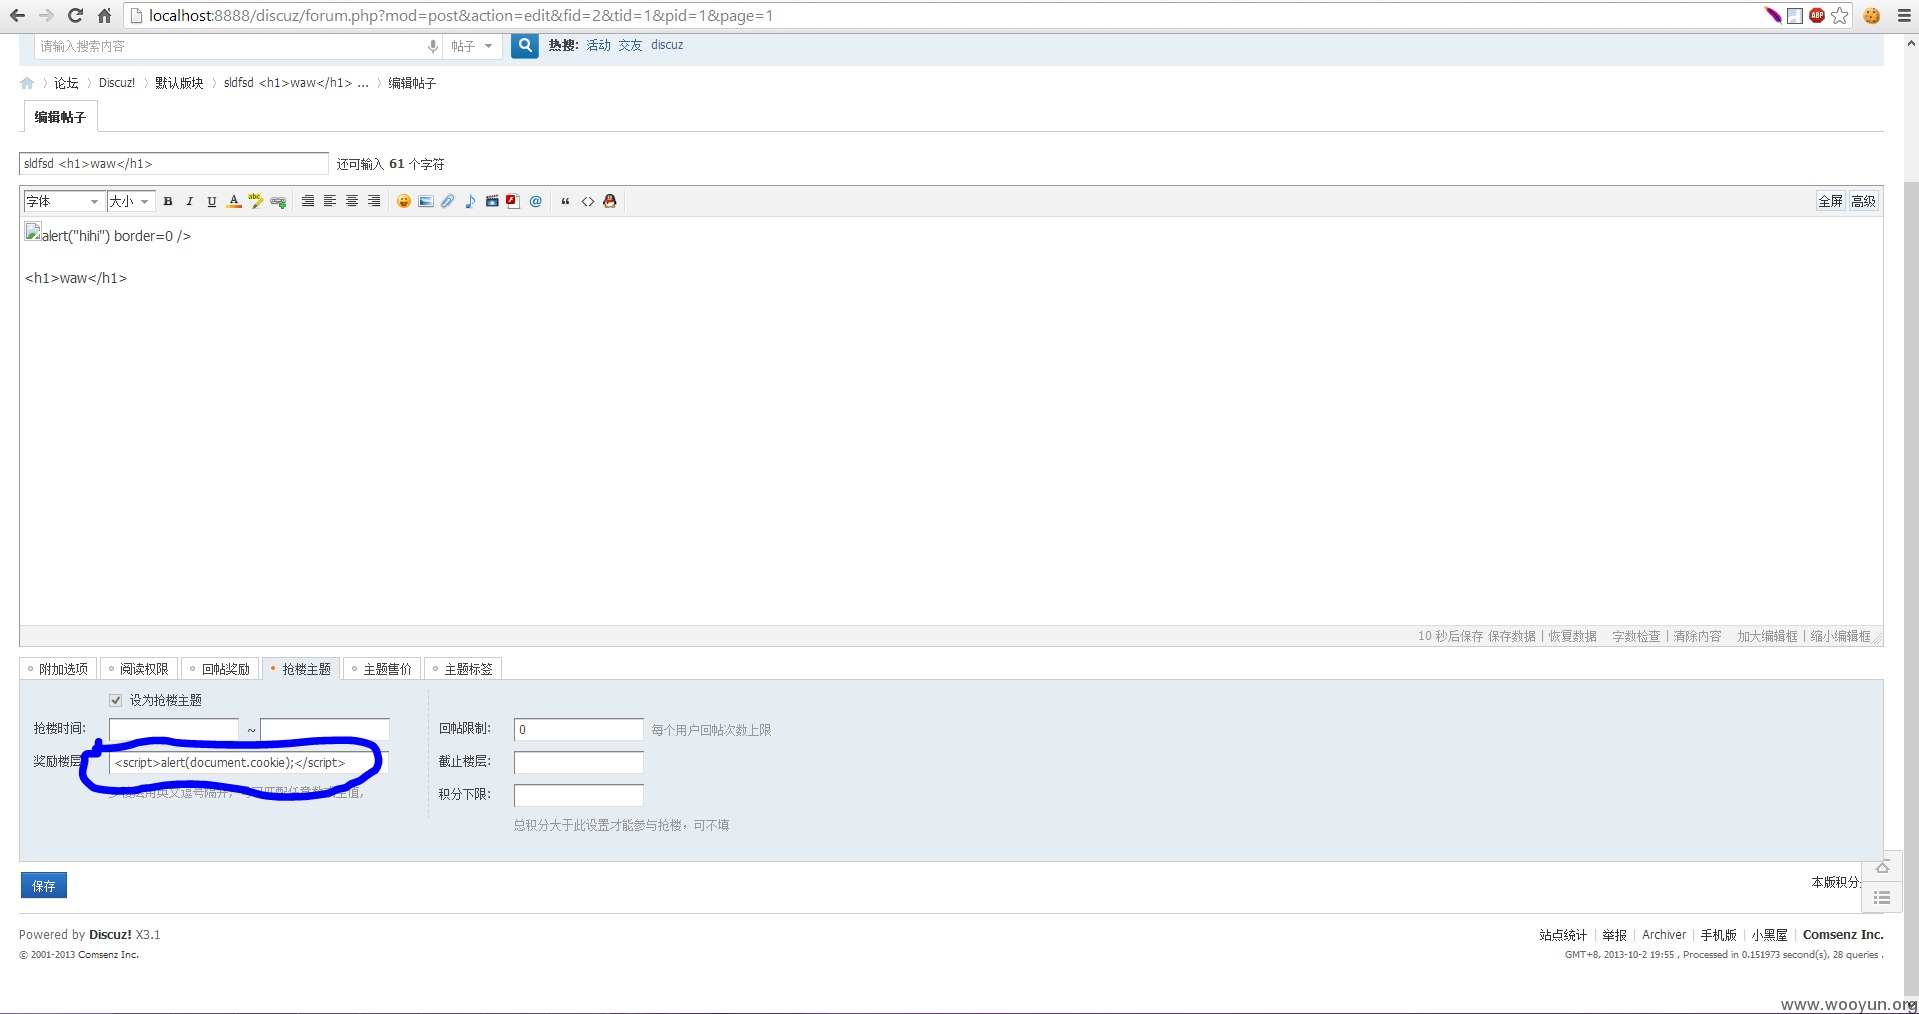The height and width of the screenshot is (1014, 1919).
Task: Click the abc highlighter icon
Action: click(x=256, y=201)
